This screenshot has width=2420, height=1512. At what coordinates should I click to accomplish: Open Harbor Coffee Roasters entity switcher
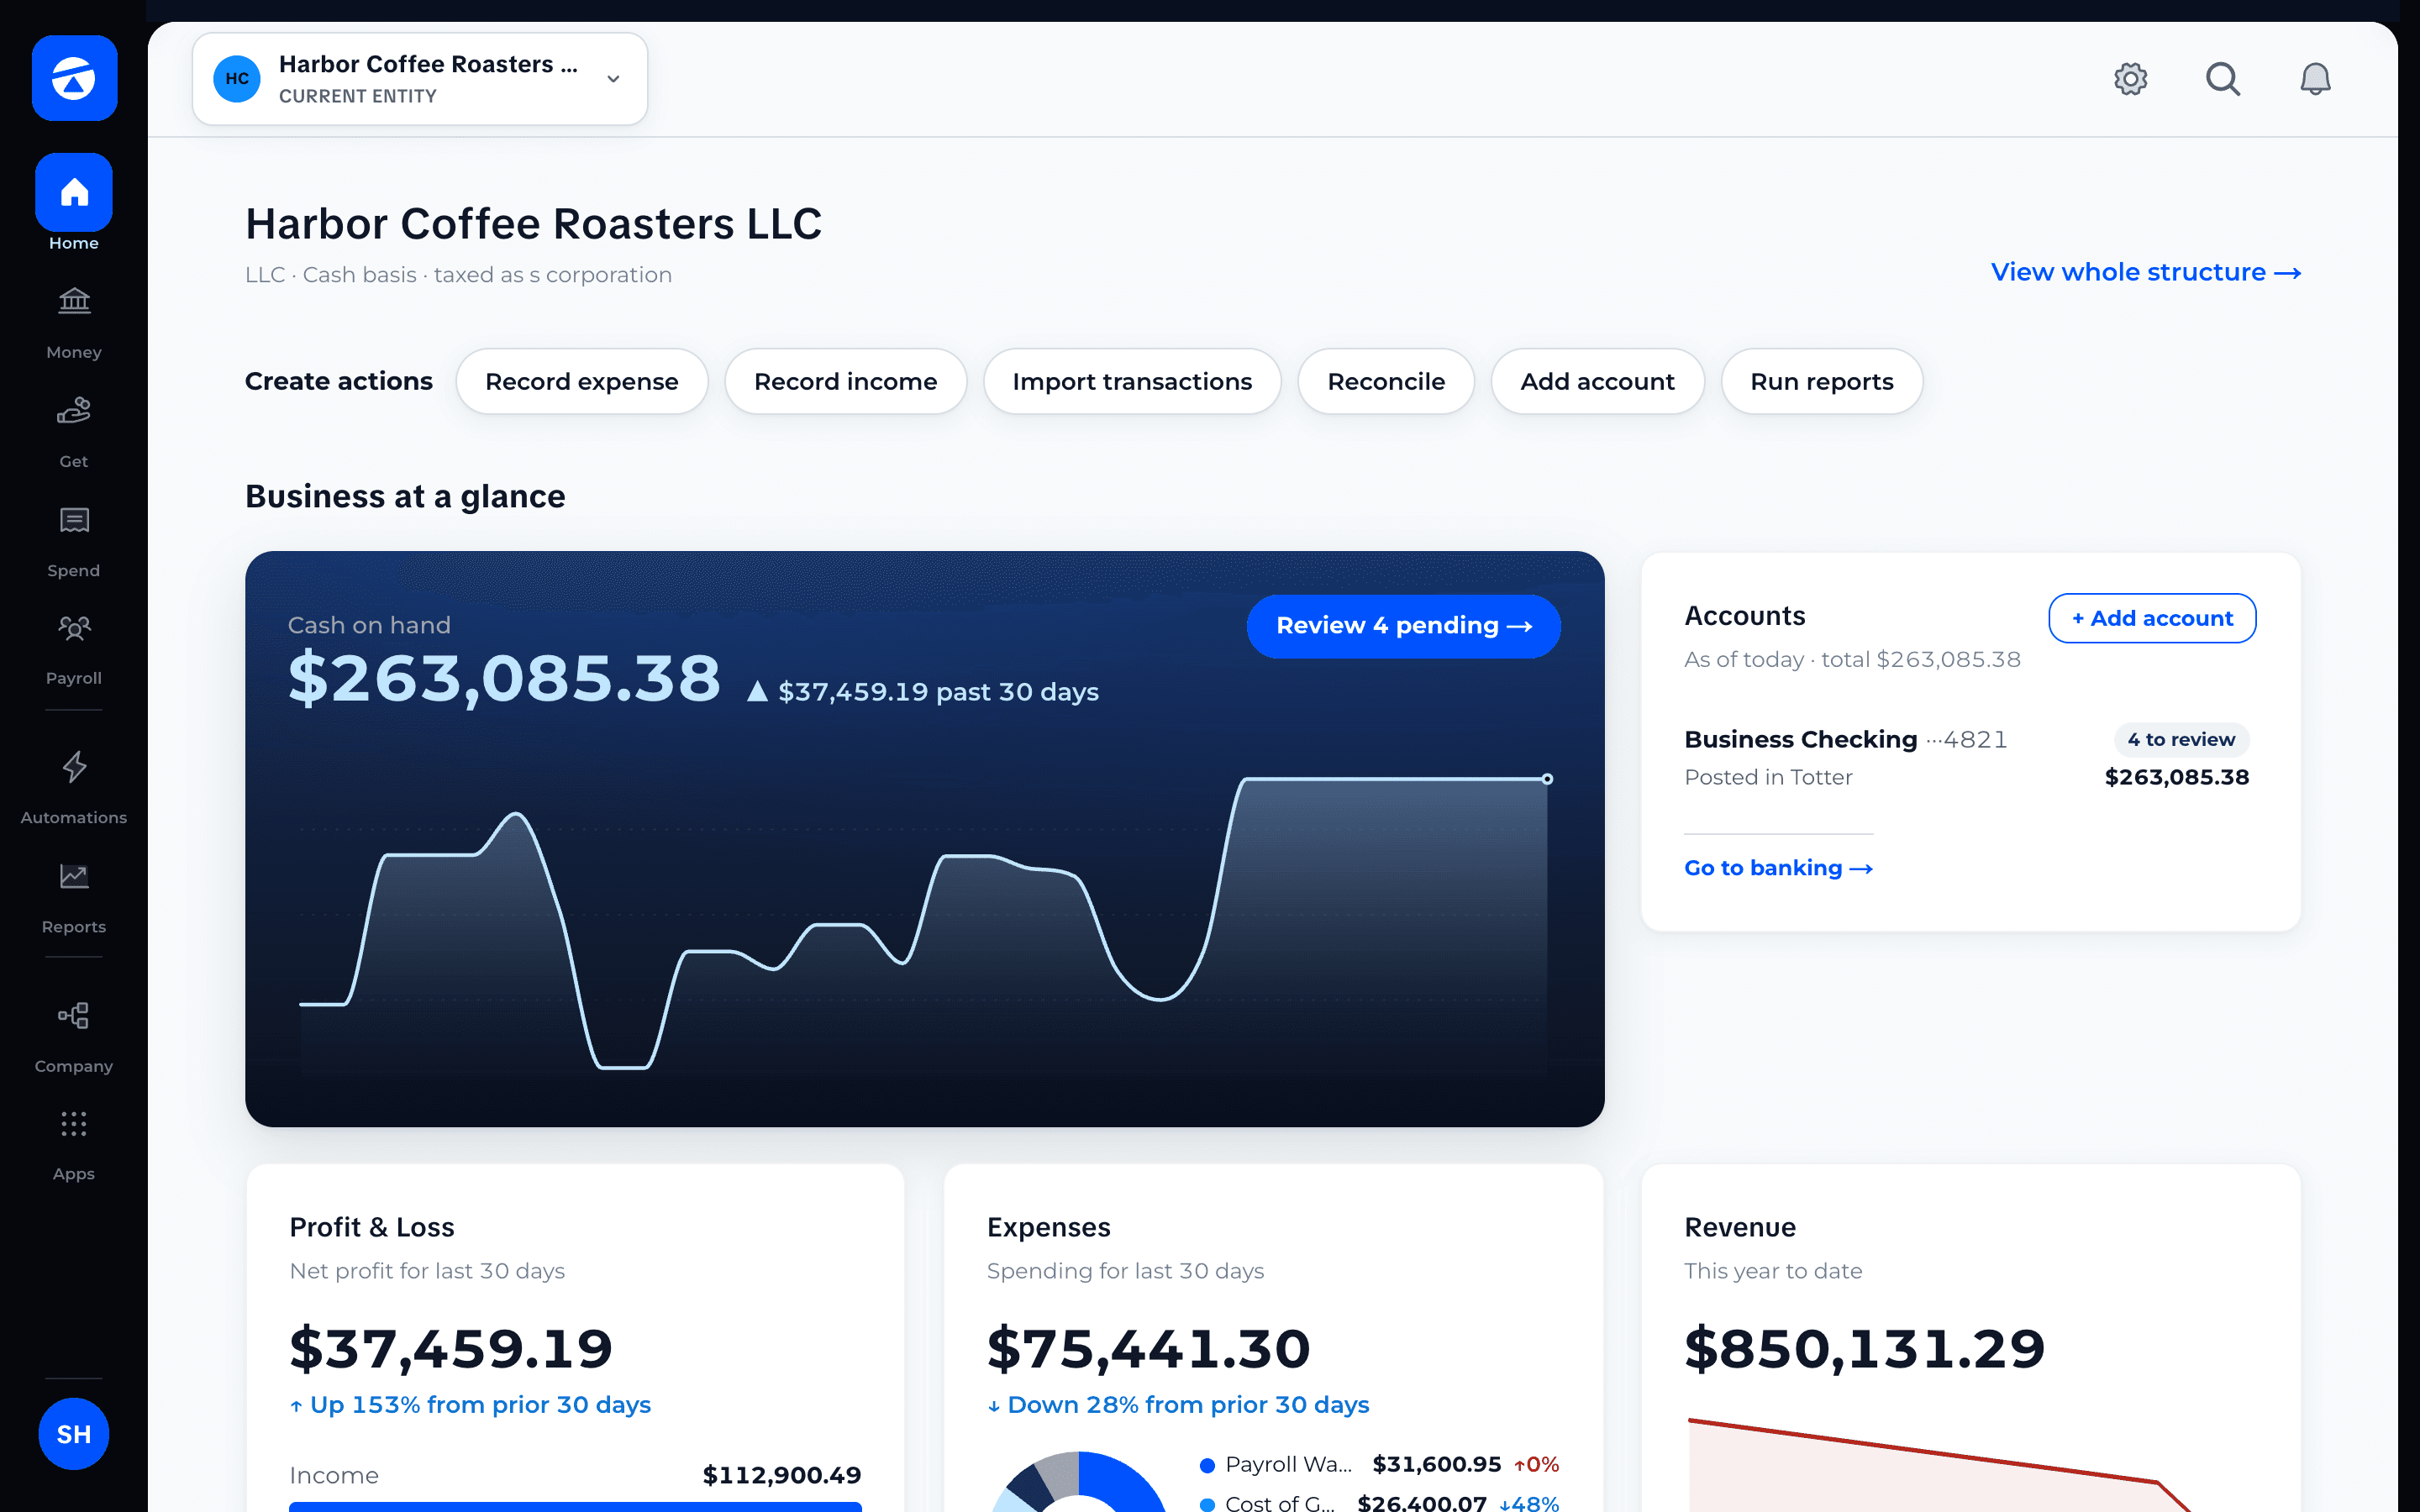click(420, 79)
